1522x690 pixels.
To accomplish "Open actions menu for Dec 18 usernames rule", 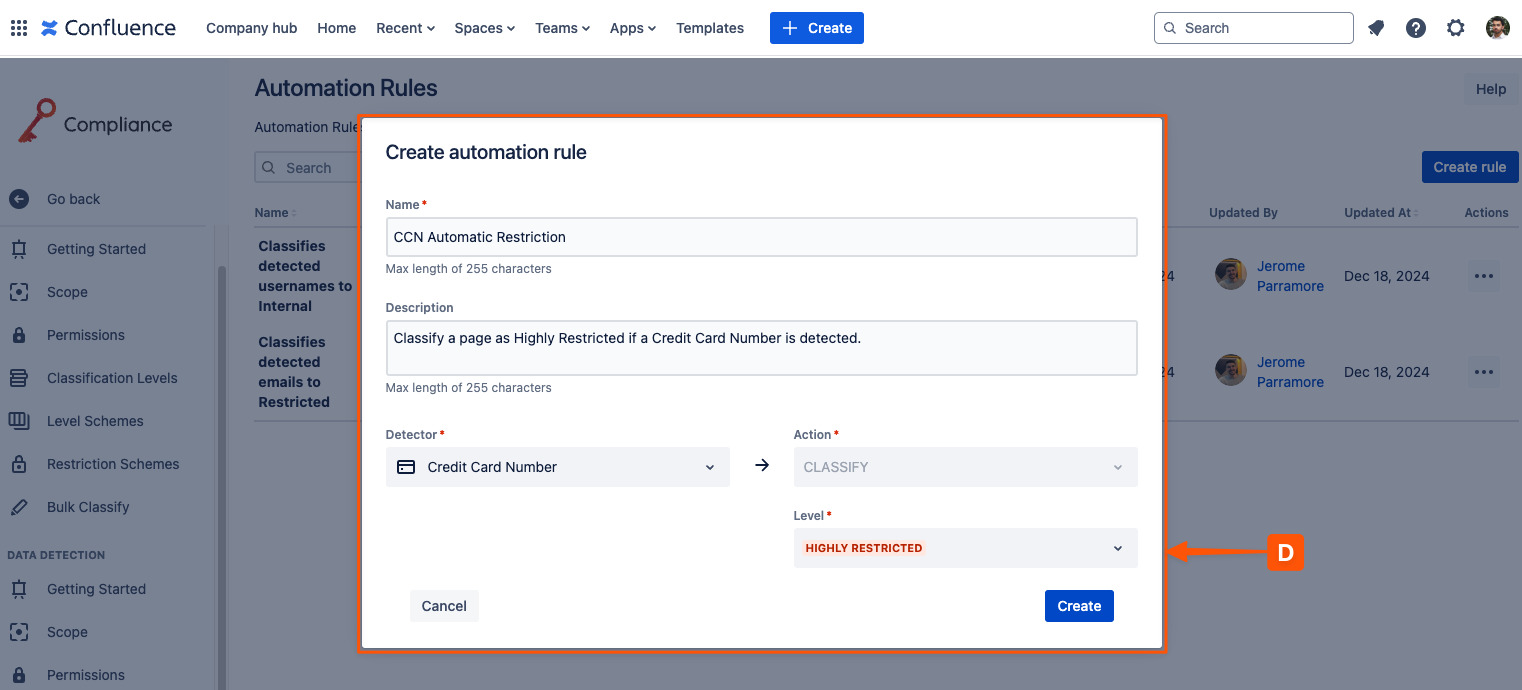I will tap(1484, 276).
